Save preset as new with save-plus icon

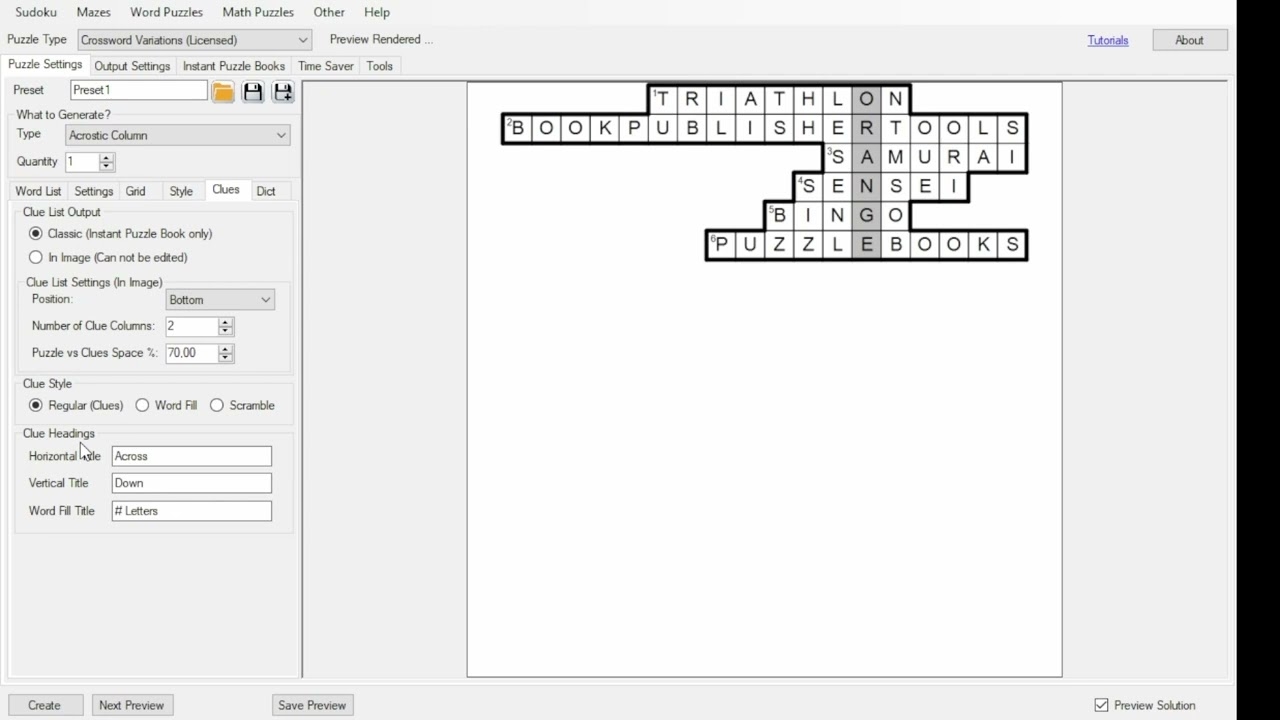283,91
